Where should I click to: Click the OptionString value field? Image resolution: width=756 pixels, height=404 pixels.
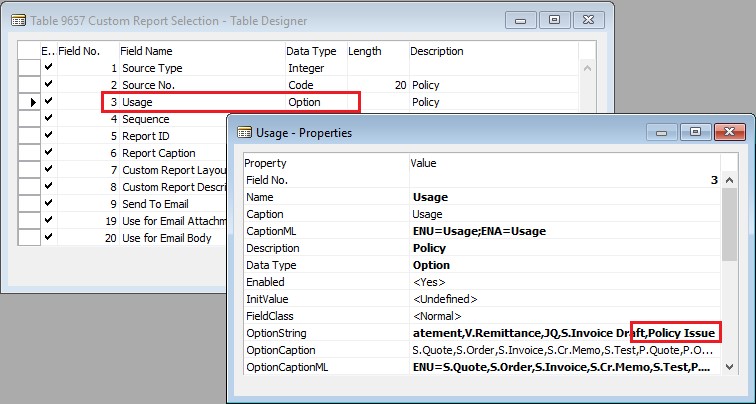(565, 333)
